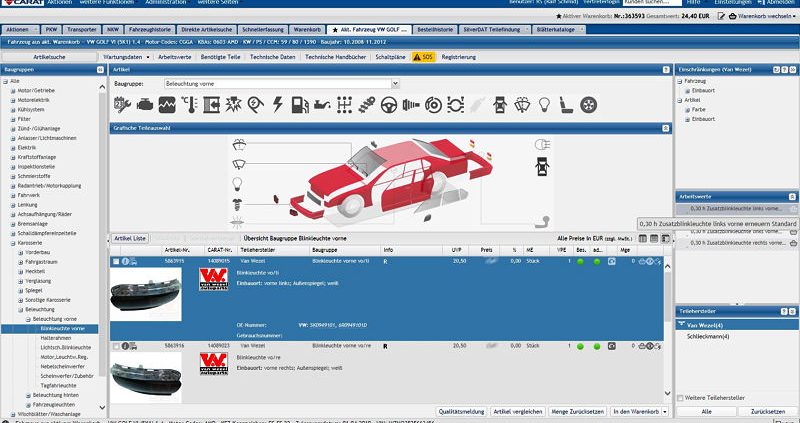Image resolution: width=800 pixels, height=423 pixels.
Task: Click the Van Wezel logo of article 5863916
Action: (x=214, y=364)
